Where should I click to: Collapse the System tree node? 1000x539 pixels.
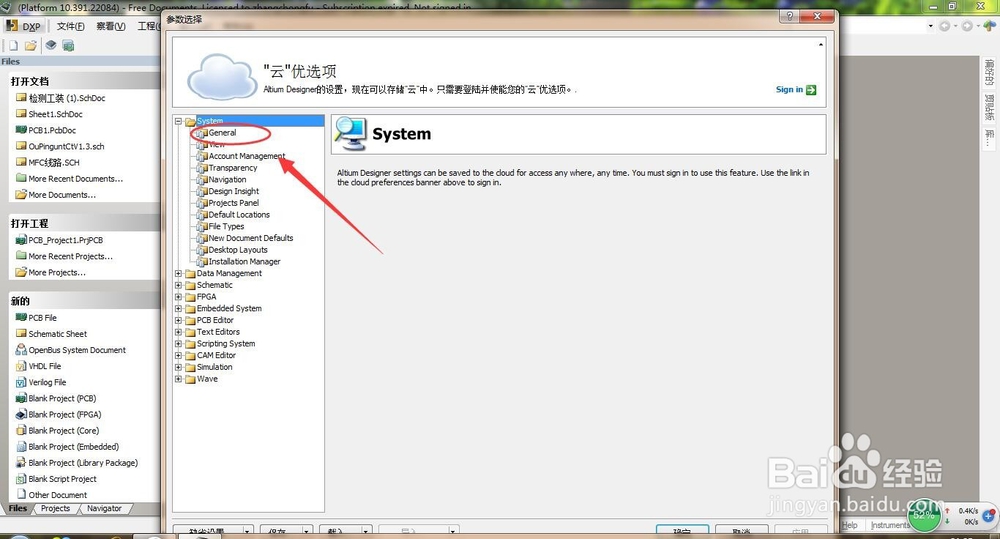coord(179,121)
